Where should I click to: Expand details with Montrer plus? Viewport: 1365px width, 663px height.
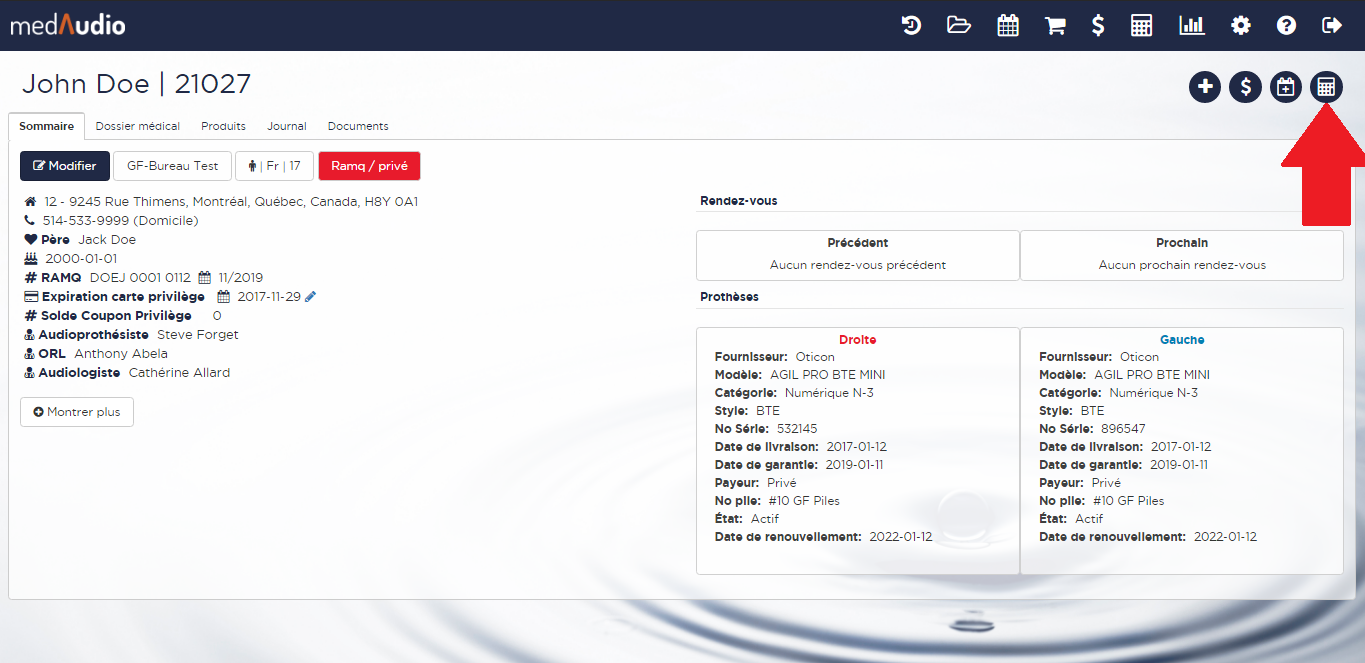click(77, 412)
